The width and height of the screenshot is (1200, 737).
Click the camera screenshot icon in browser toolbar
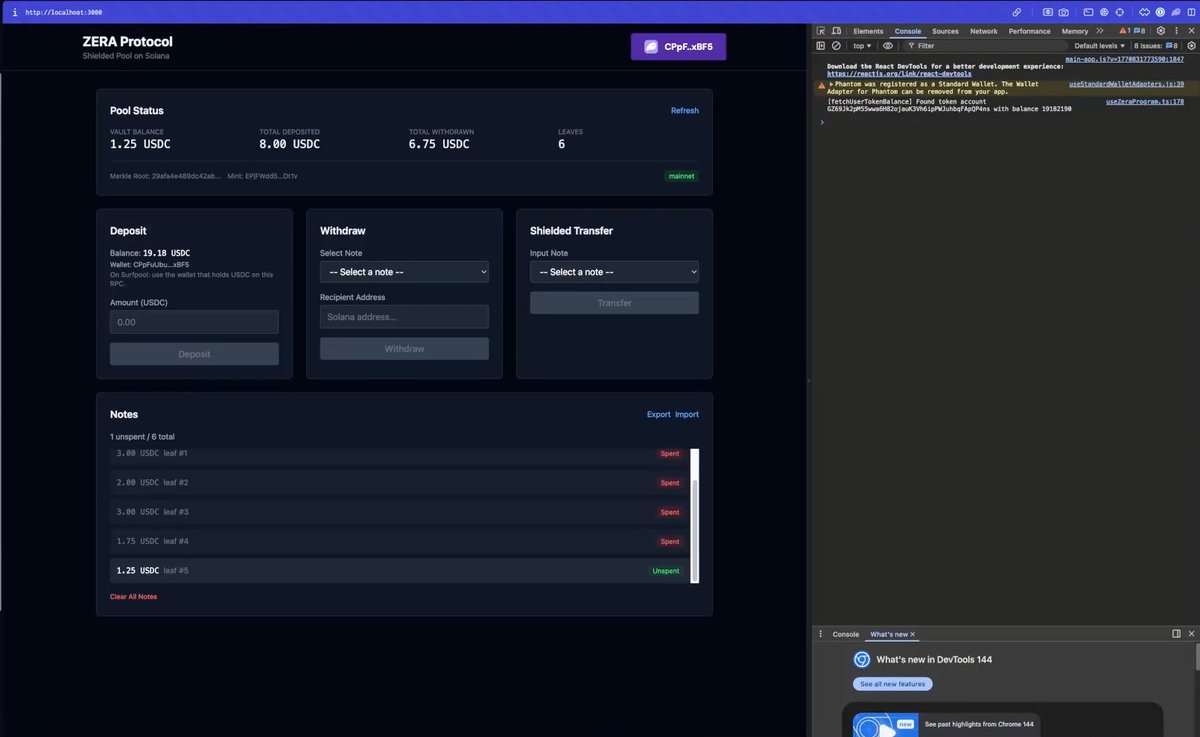pos(1063,12)
